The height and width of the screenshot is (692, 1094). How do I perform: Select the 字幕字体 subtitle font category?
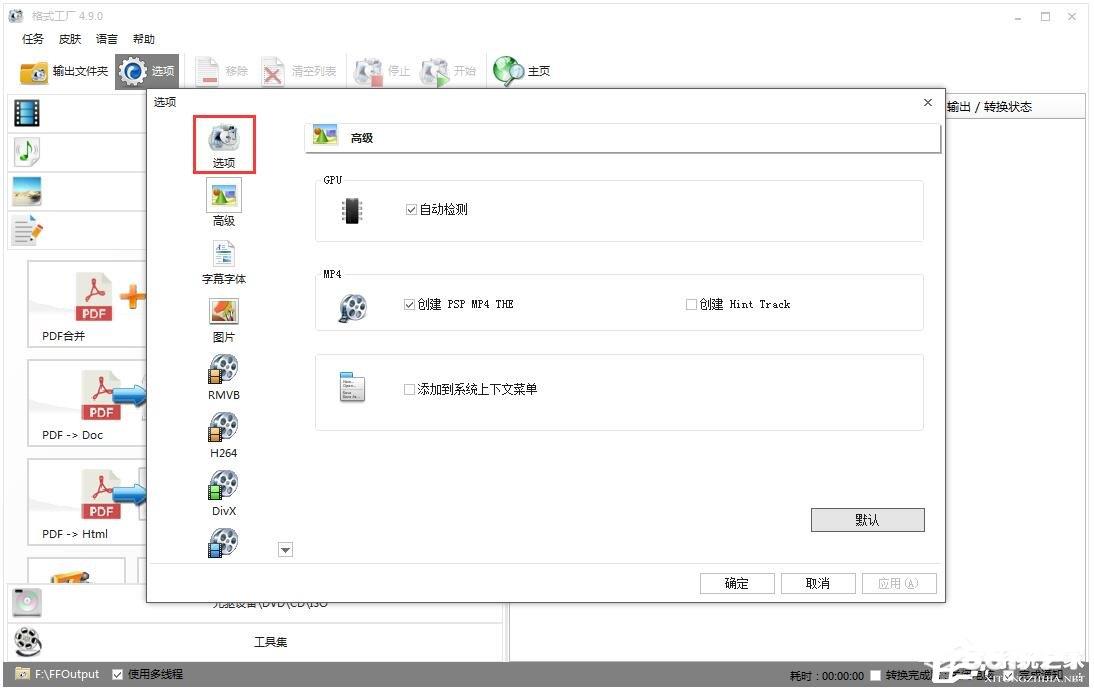[224, 262]
